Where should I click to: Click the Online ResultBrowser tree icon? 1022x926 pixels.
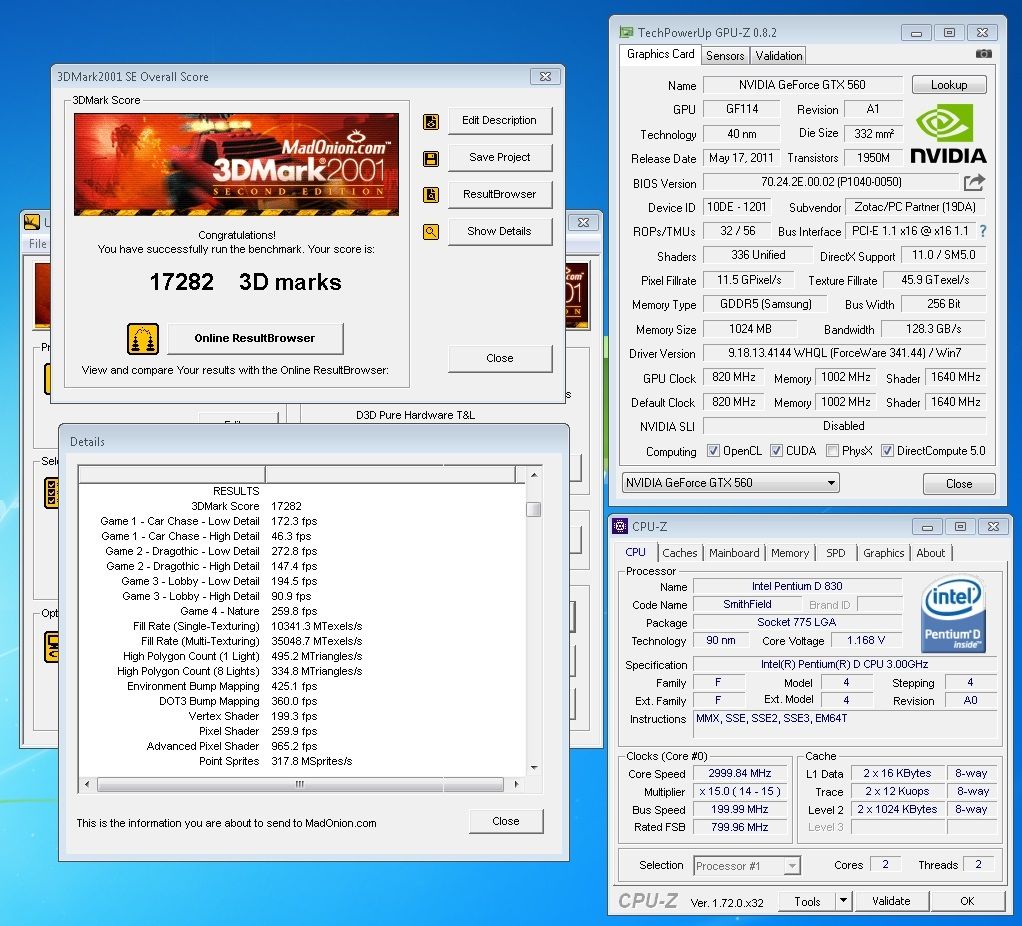pos(143,339)
